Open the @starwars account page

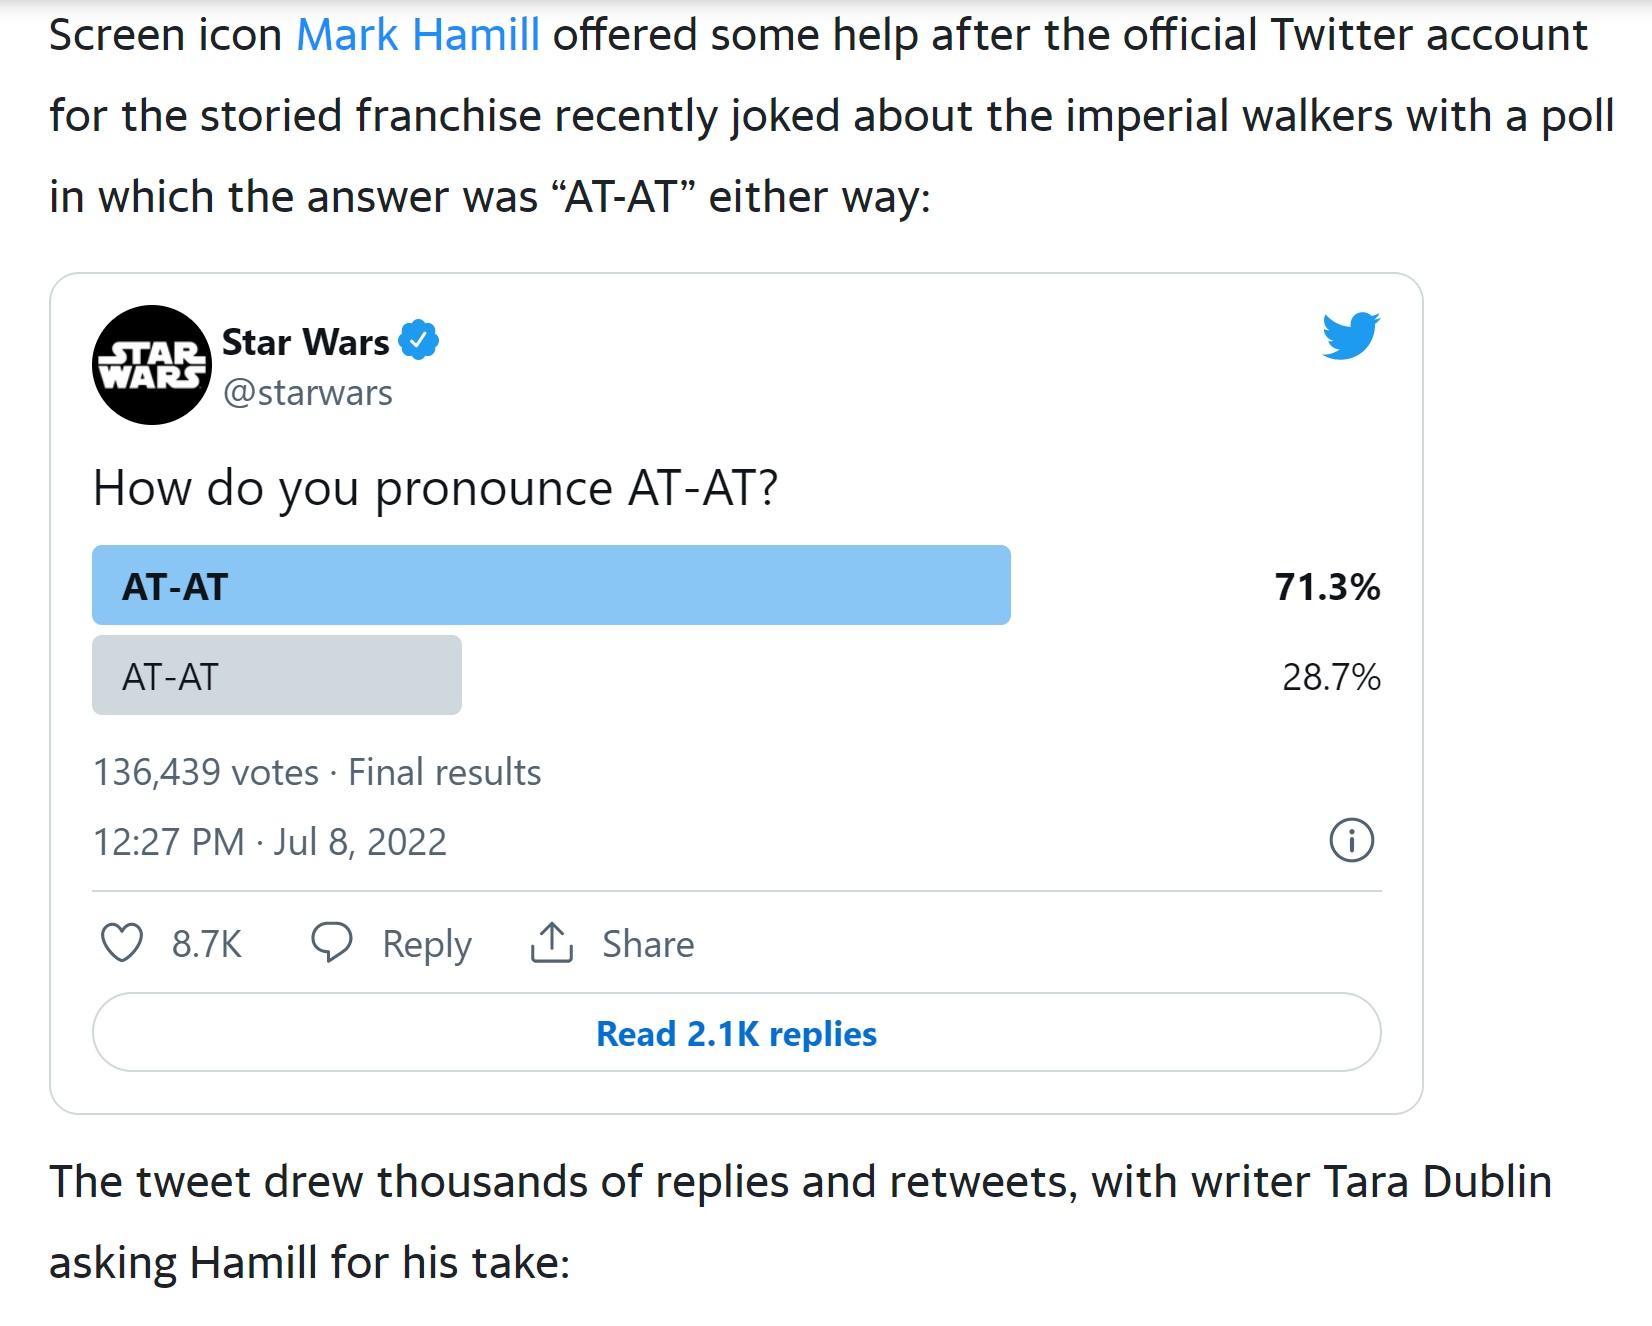(x=308, y=393)
